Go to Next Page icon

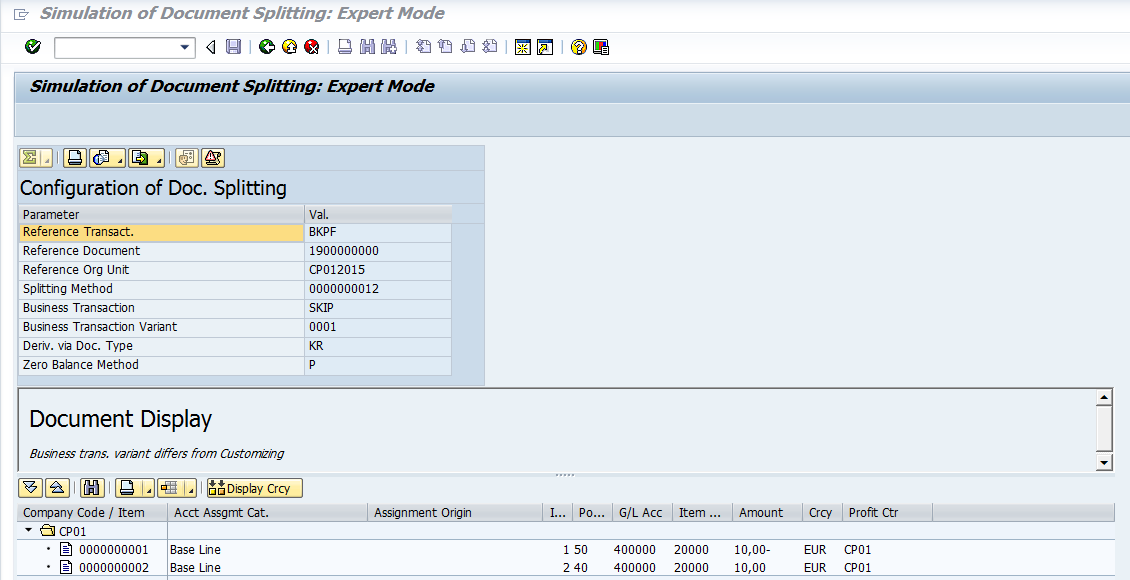pos(468,47)
